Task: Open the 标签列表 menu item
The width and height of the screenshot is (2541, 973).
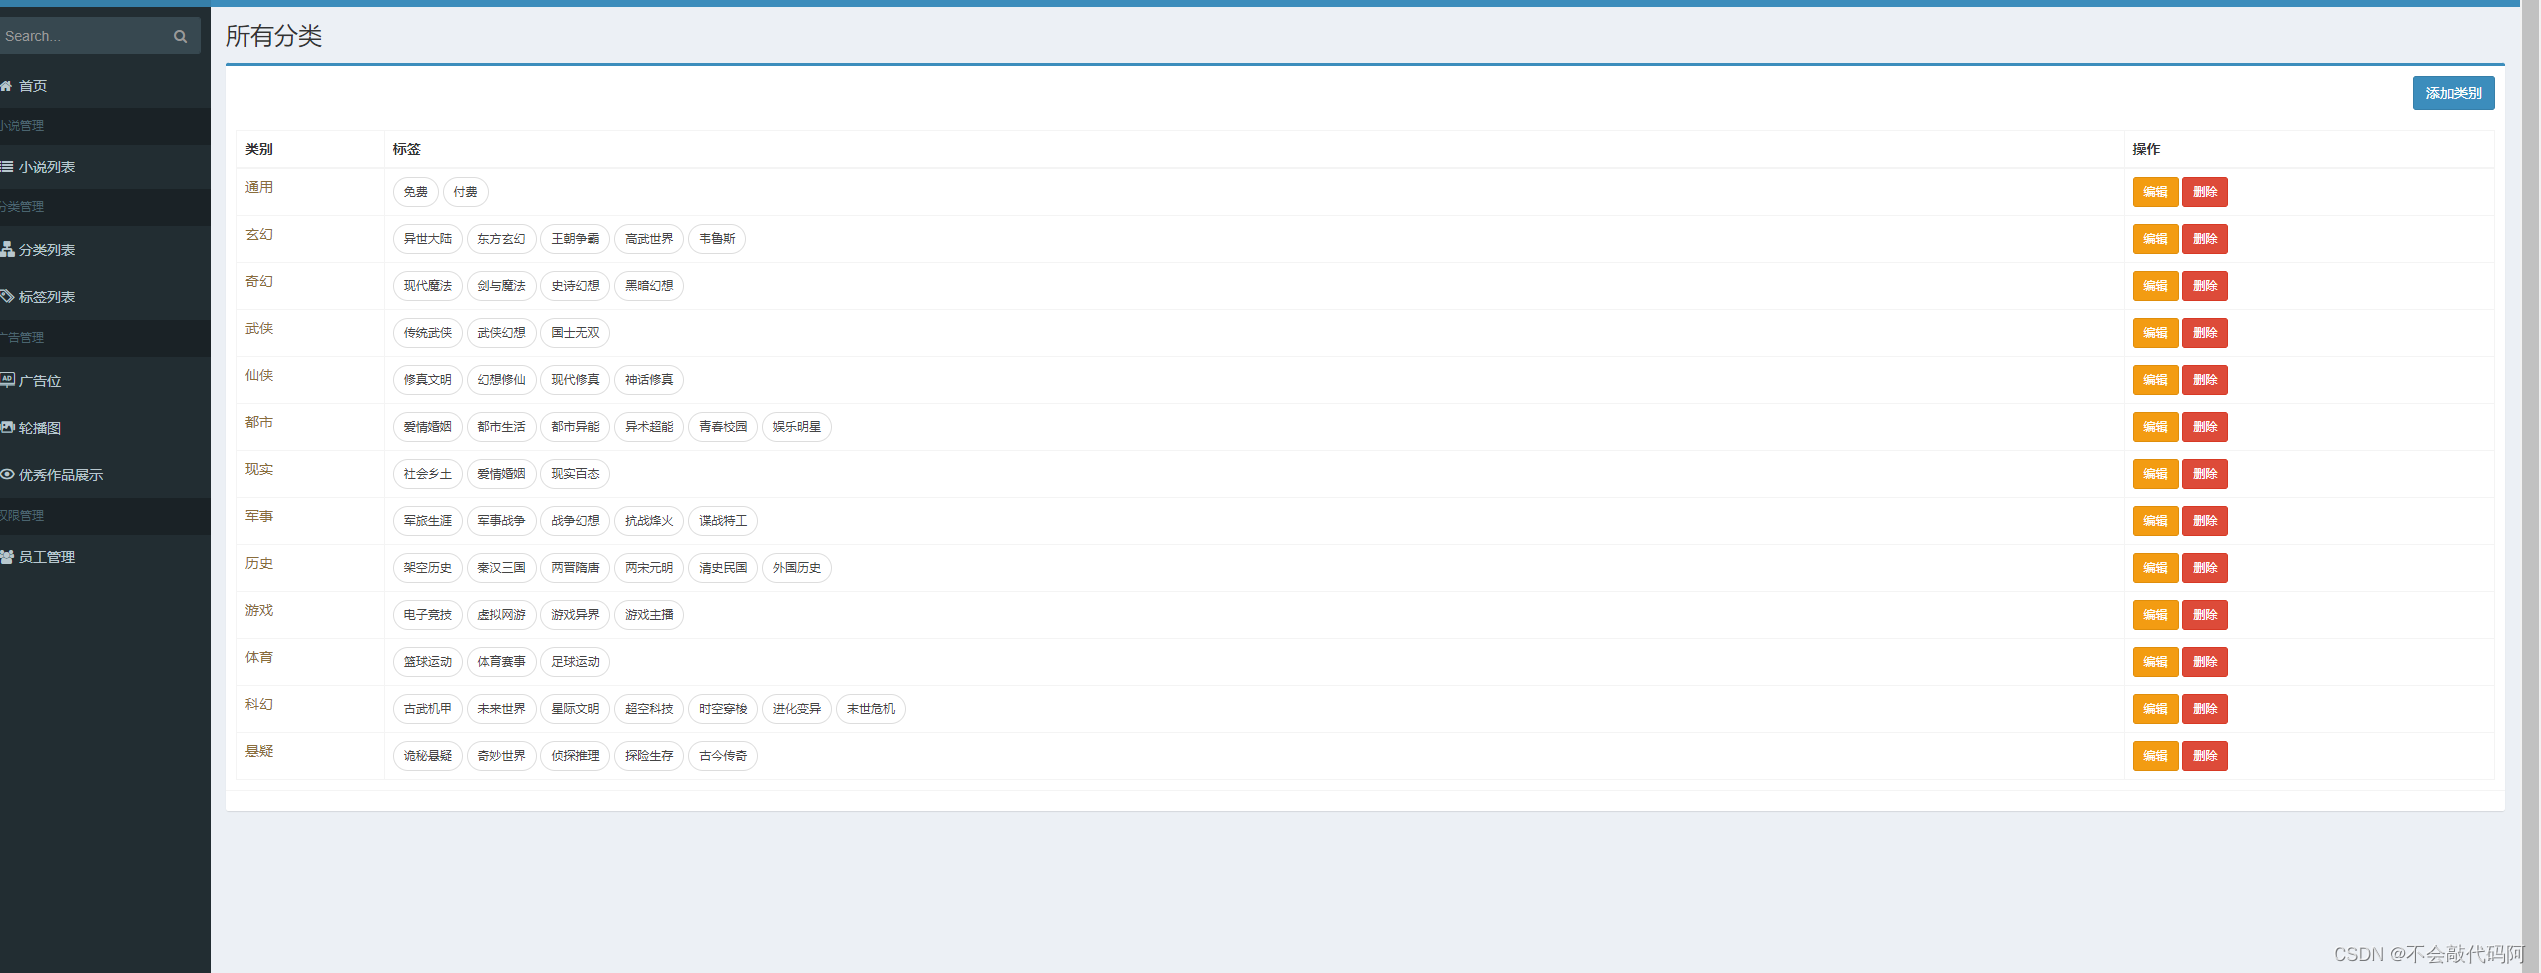Action: [105, 297]
